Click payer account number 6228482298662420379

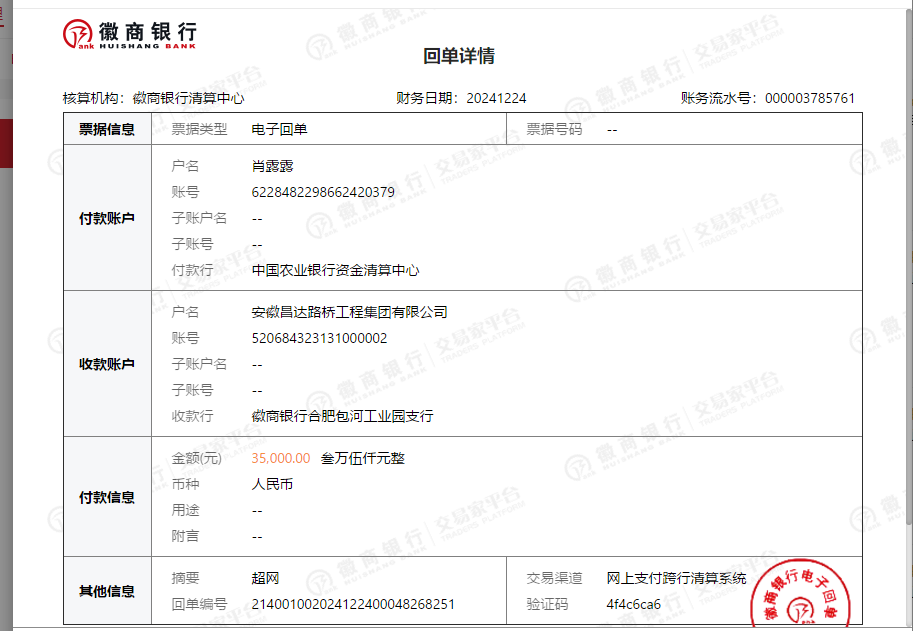click(x=322, y=192)
